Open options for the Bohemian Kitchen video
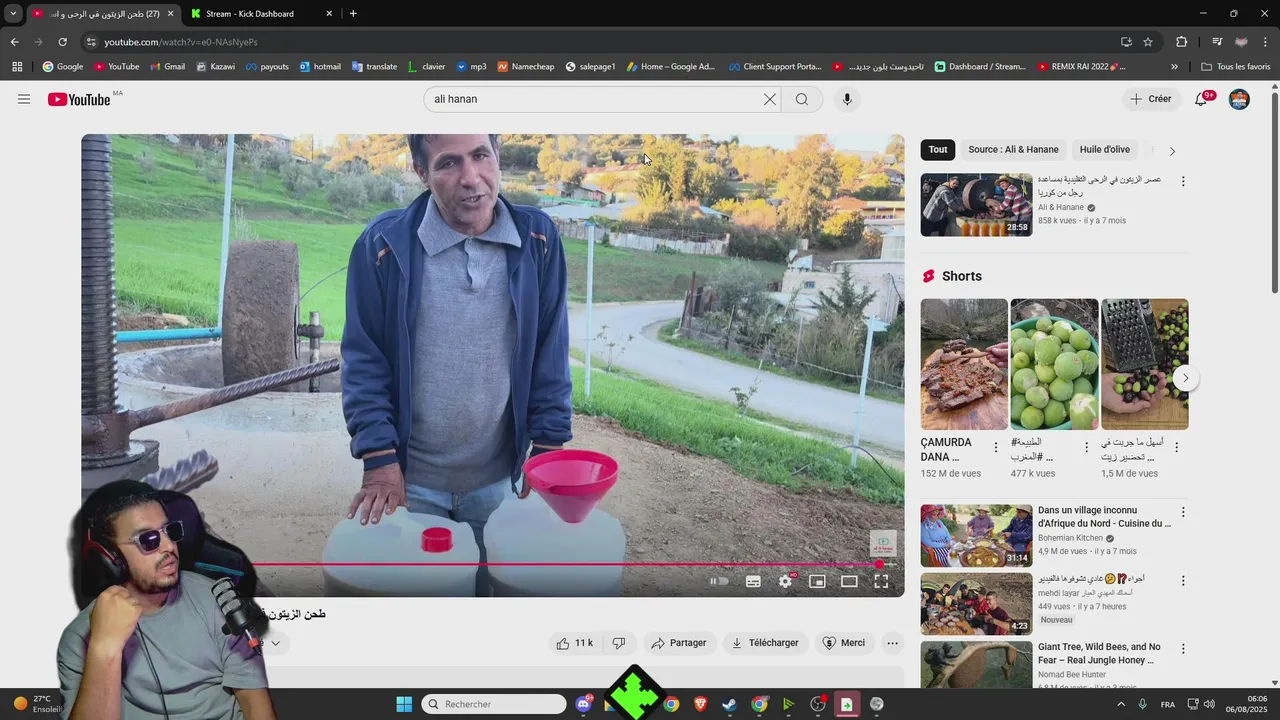 click(1183, 512)
